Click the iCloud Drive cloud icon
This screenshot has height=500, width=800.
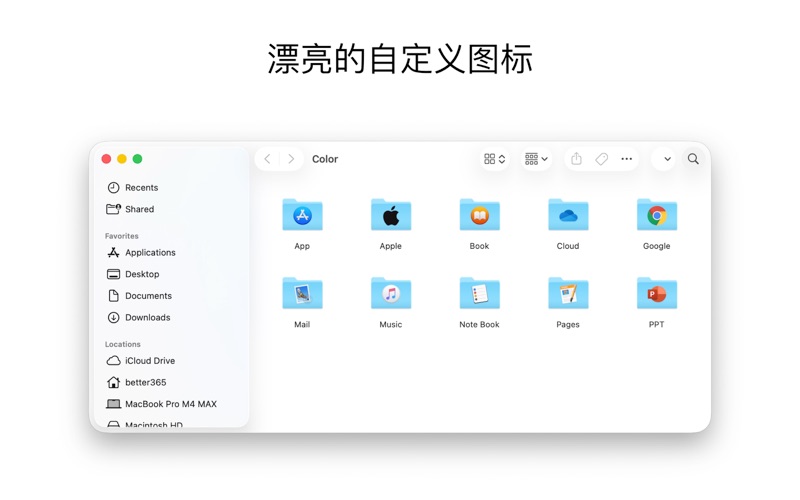pos(113,361)
